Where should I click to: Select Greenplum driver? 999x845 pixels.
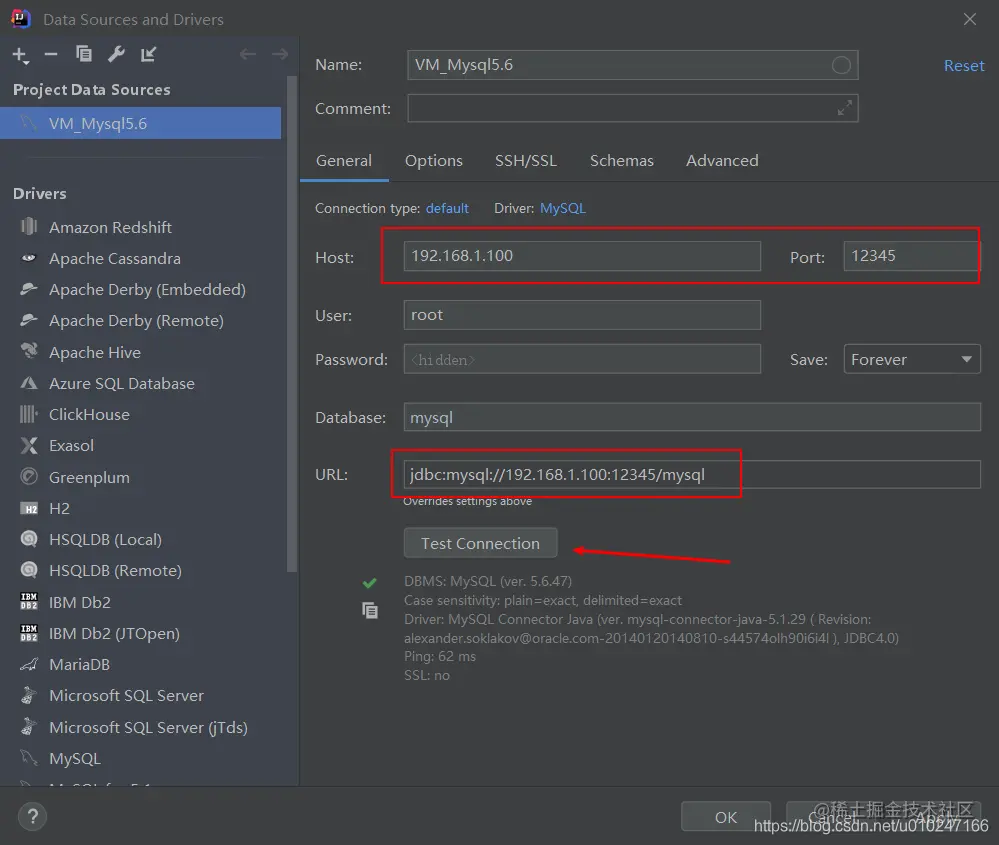tap(89, 477)
